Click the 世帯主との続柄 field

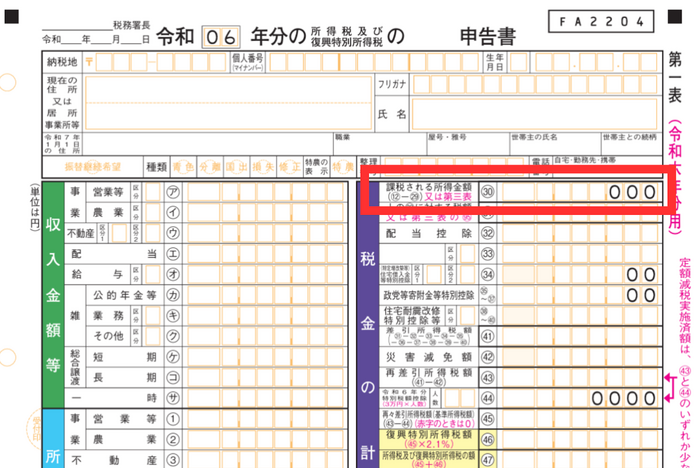coord(631,144)
